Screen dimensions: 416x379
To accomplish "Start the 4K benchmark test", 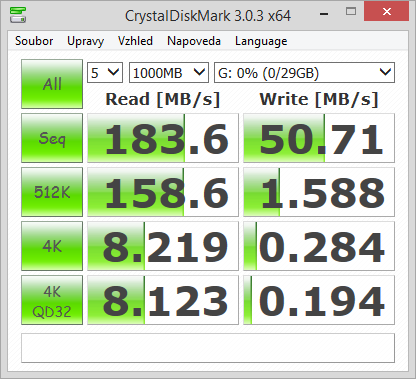I will coord(52,246).
